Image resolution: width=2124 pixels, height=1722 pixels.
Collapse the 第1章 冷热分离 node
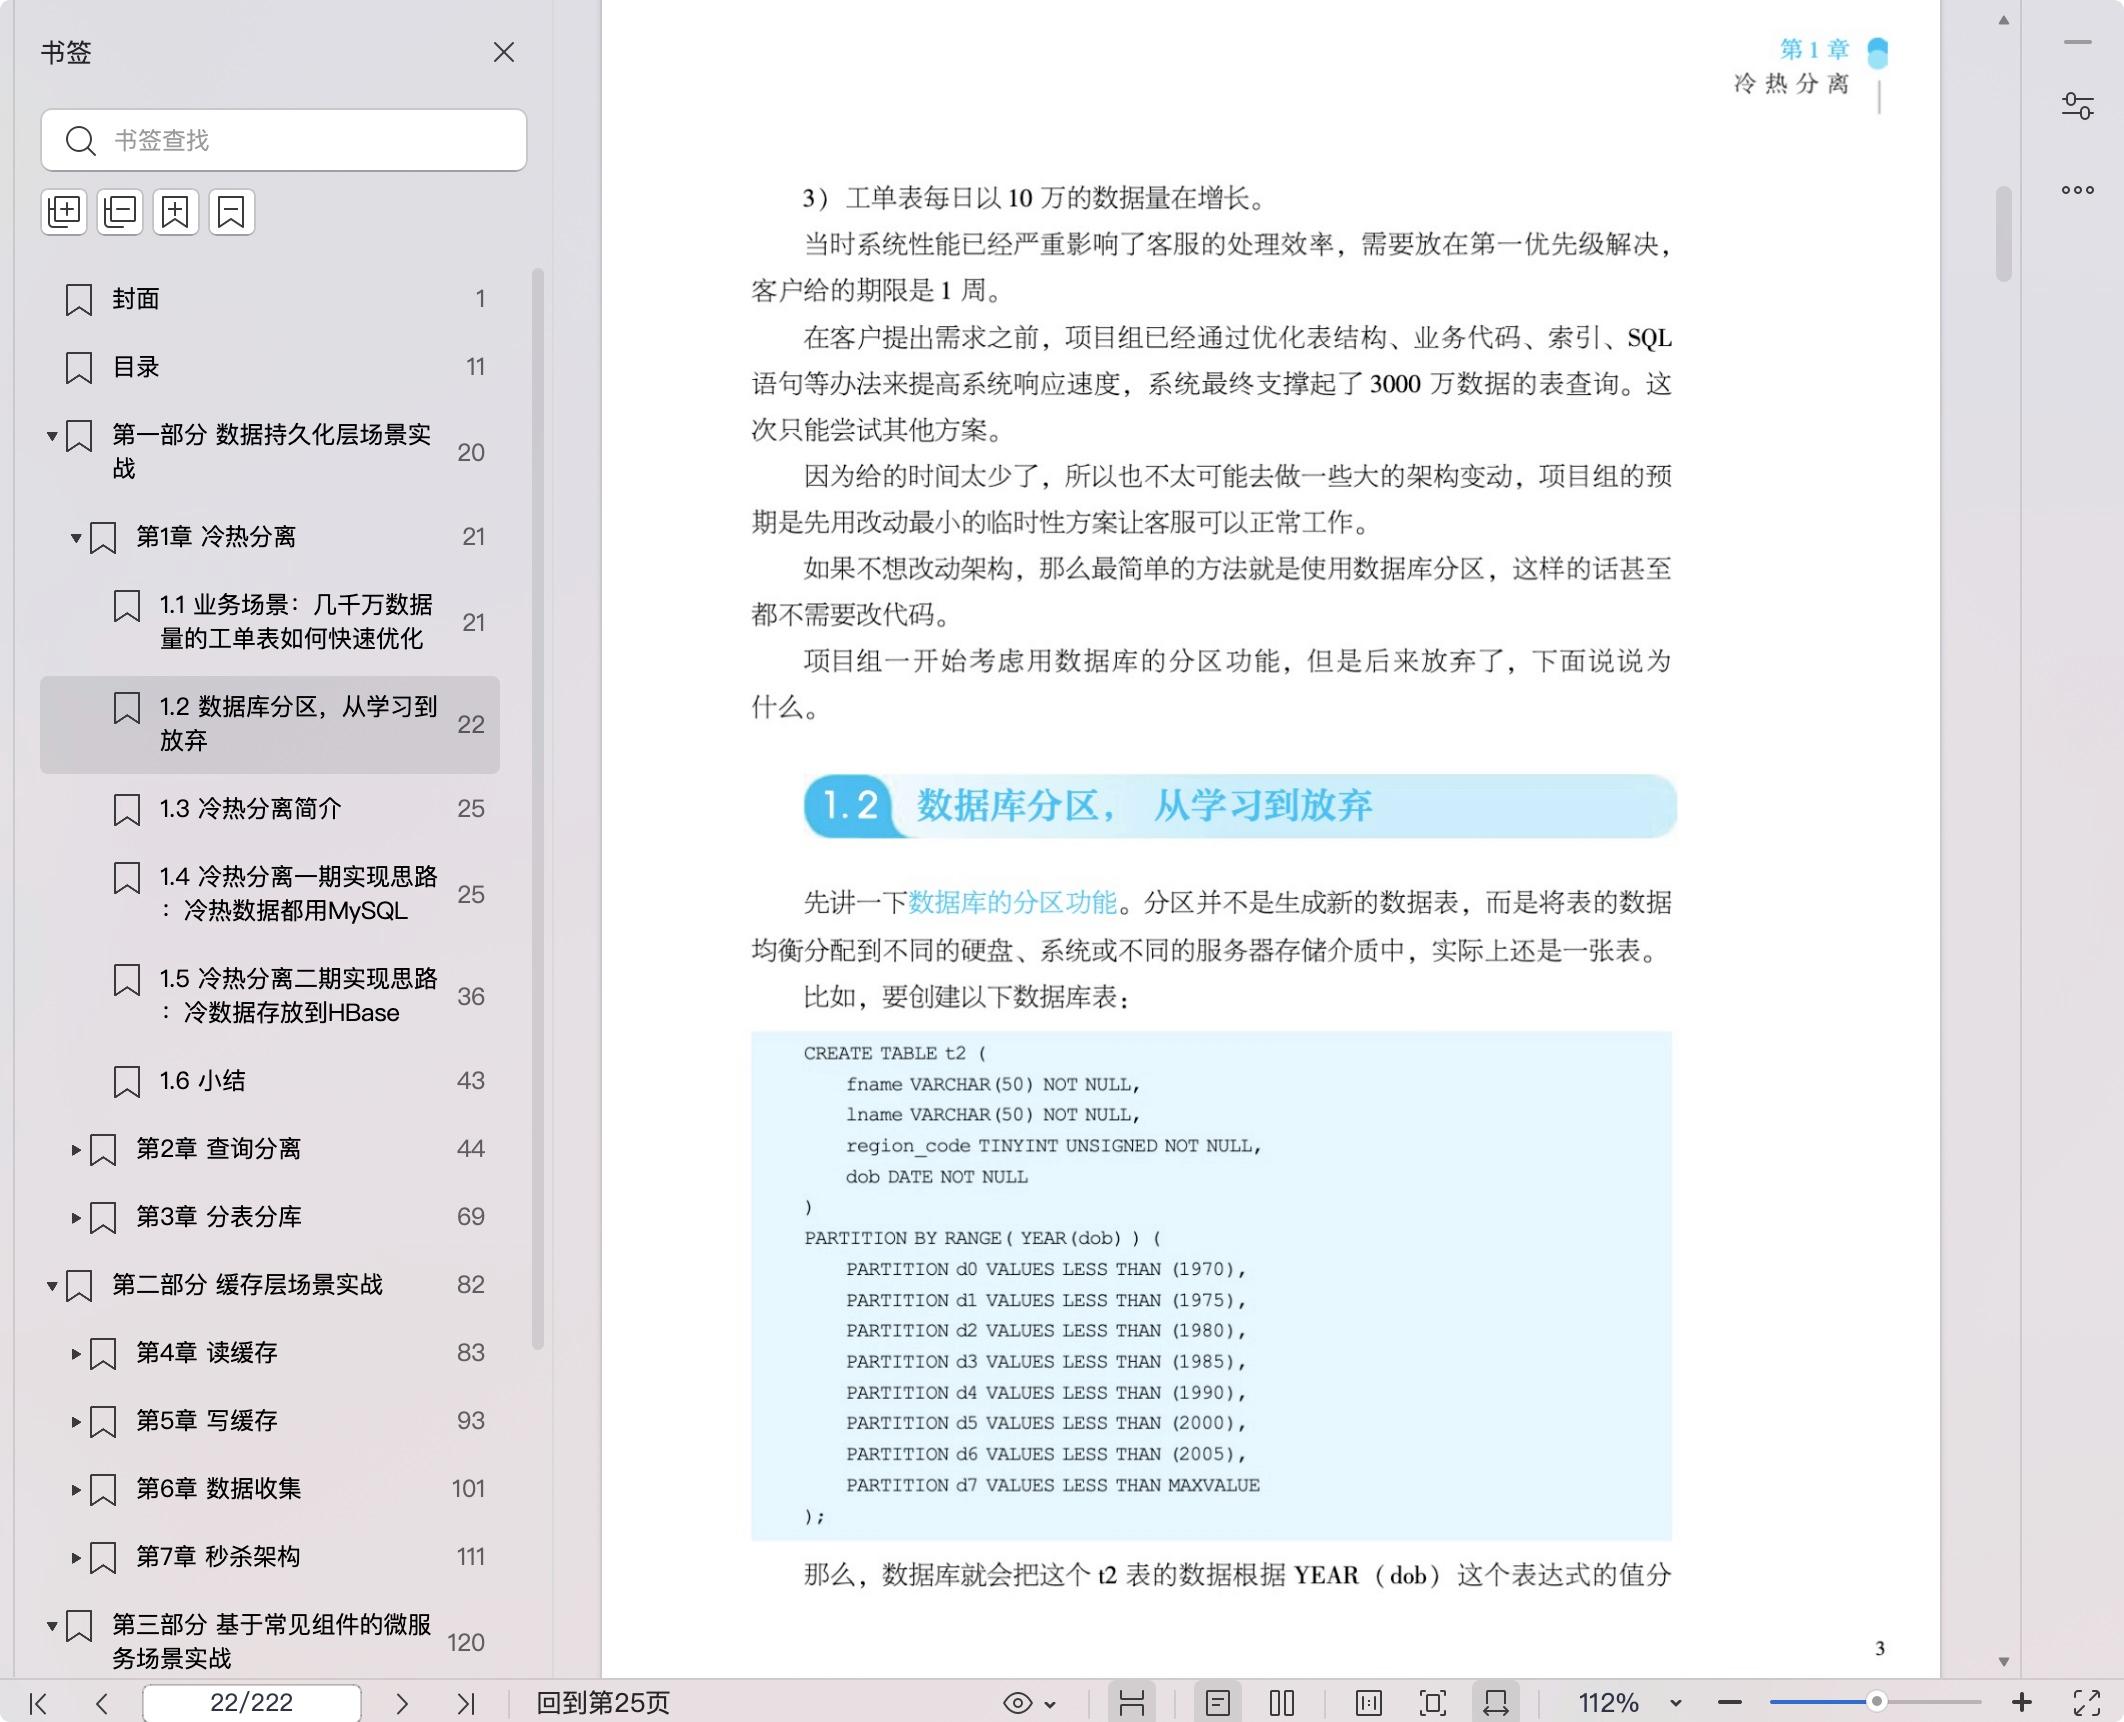click(x=76, y=538)
